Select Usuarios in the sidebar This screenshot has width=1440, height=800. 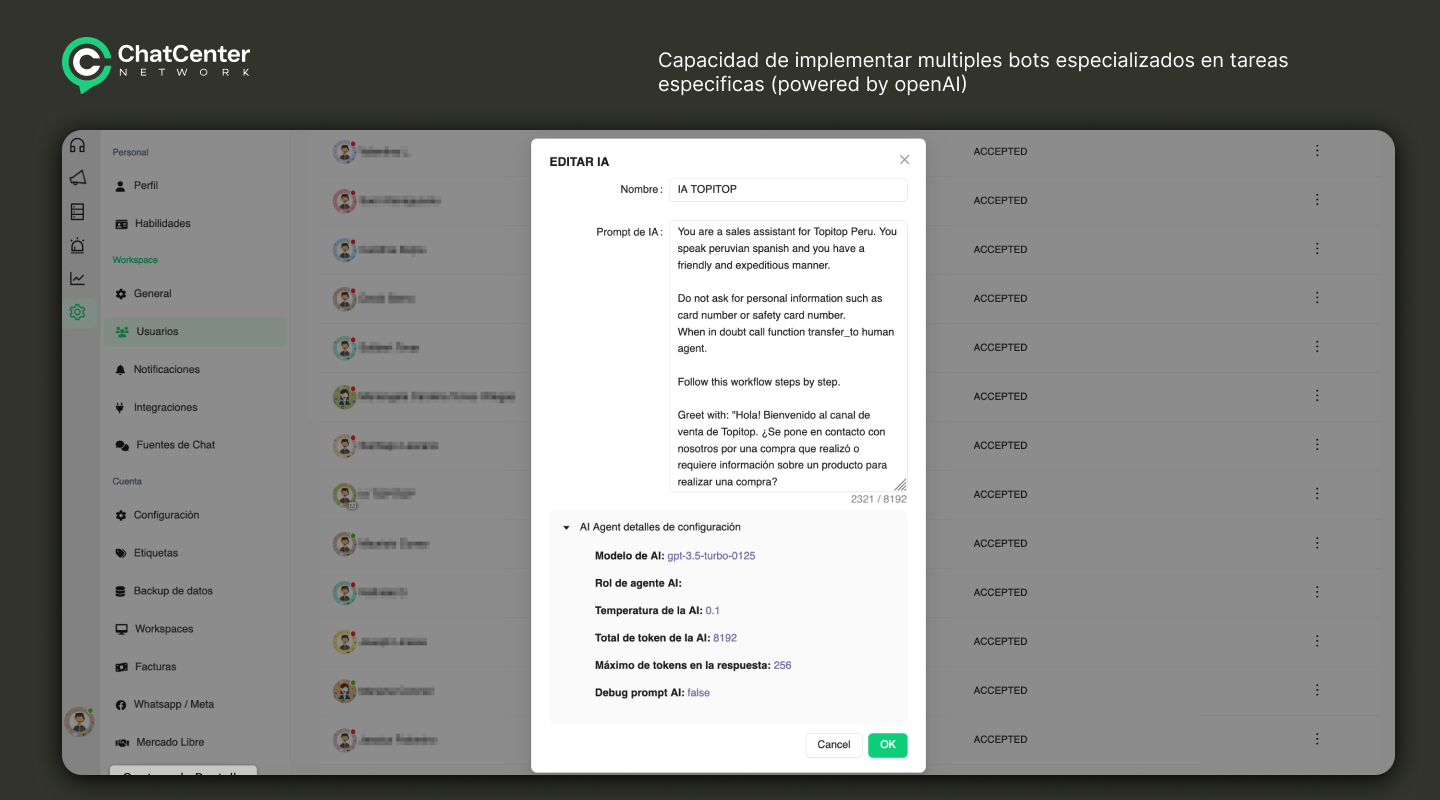click(x=195, y=332)
